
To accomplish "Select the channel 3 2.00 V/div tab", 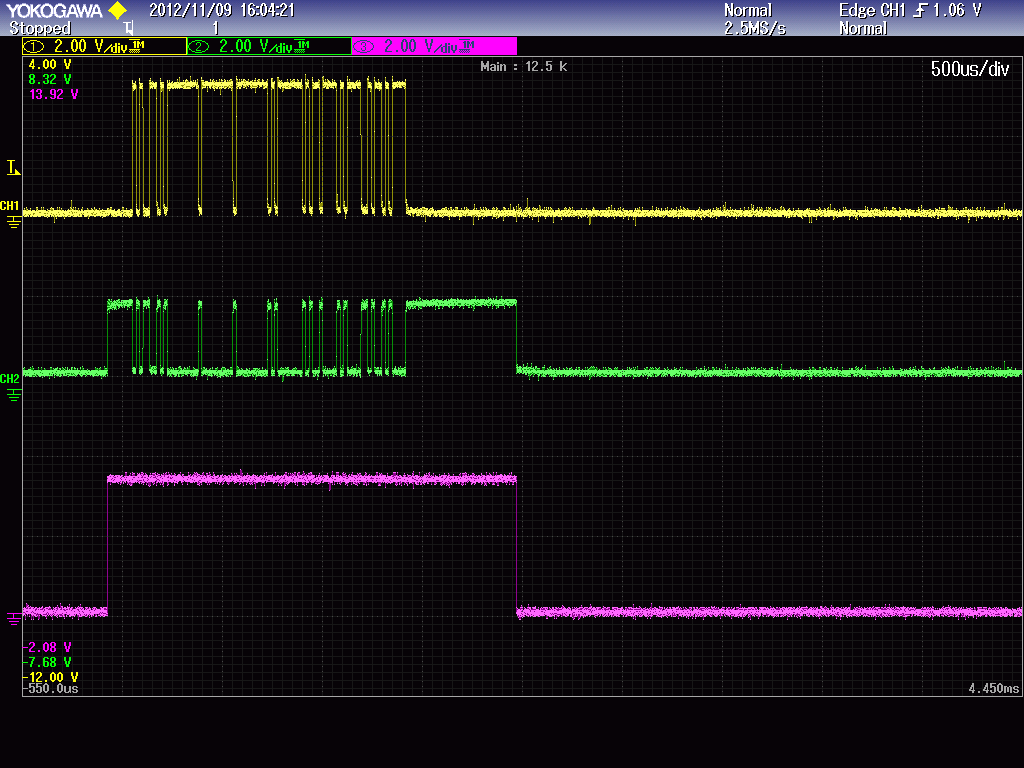I will point(434,46).
